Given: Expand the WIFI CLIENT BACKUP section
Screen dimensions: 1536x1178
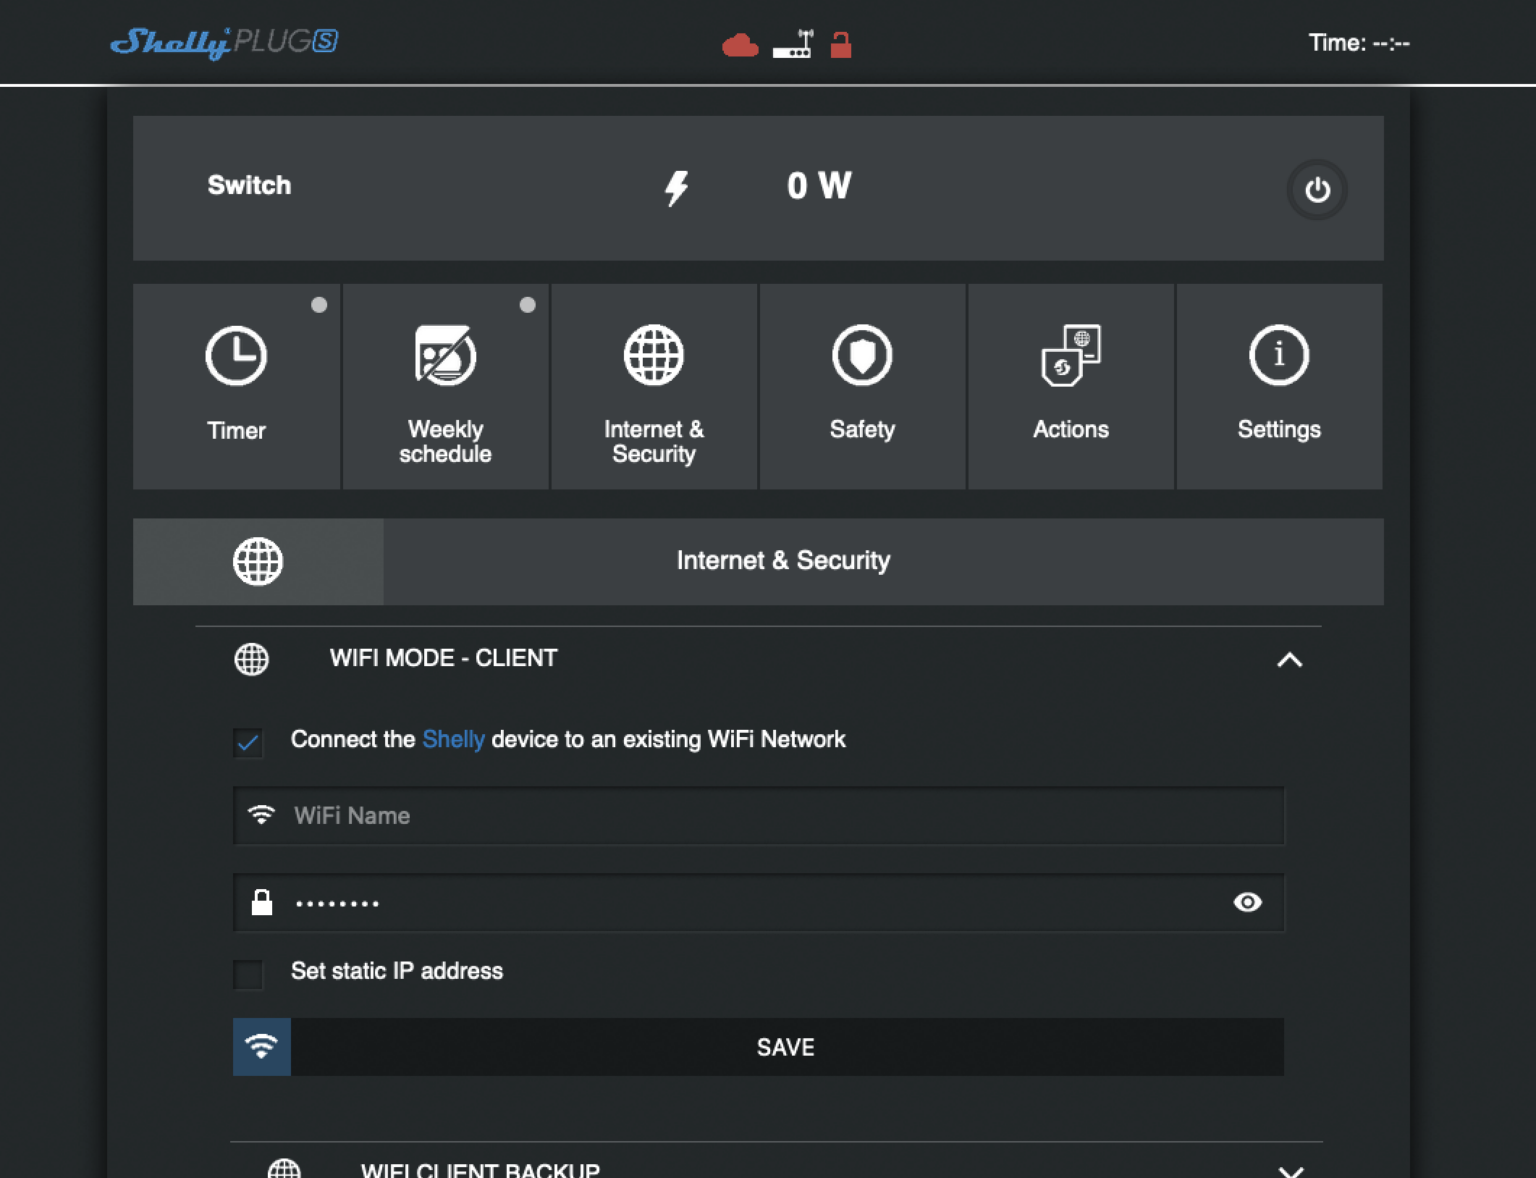Looking at the screenshot, I should (1291, 1170).
